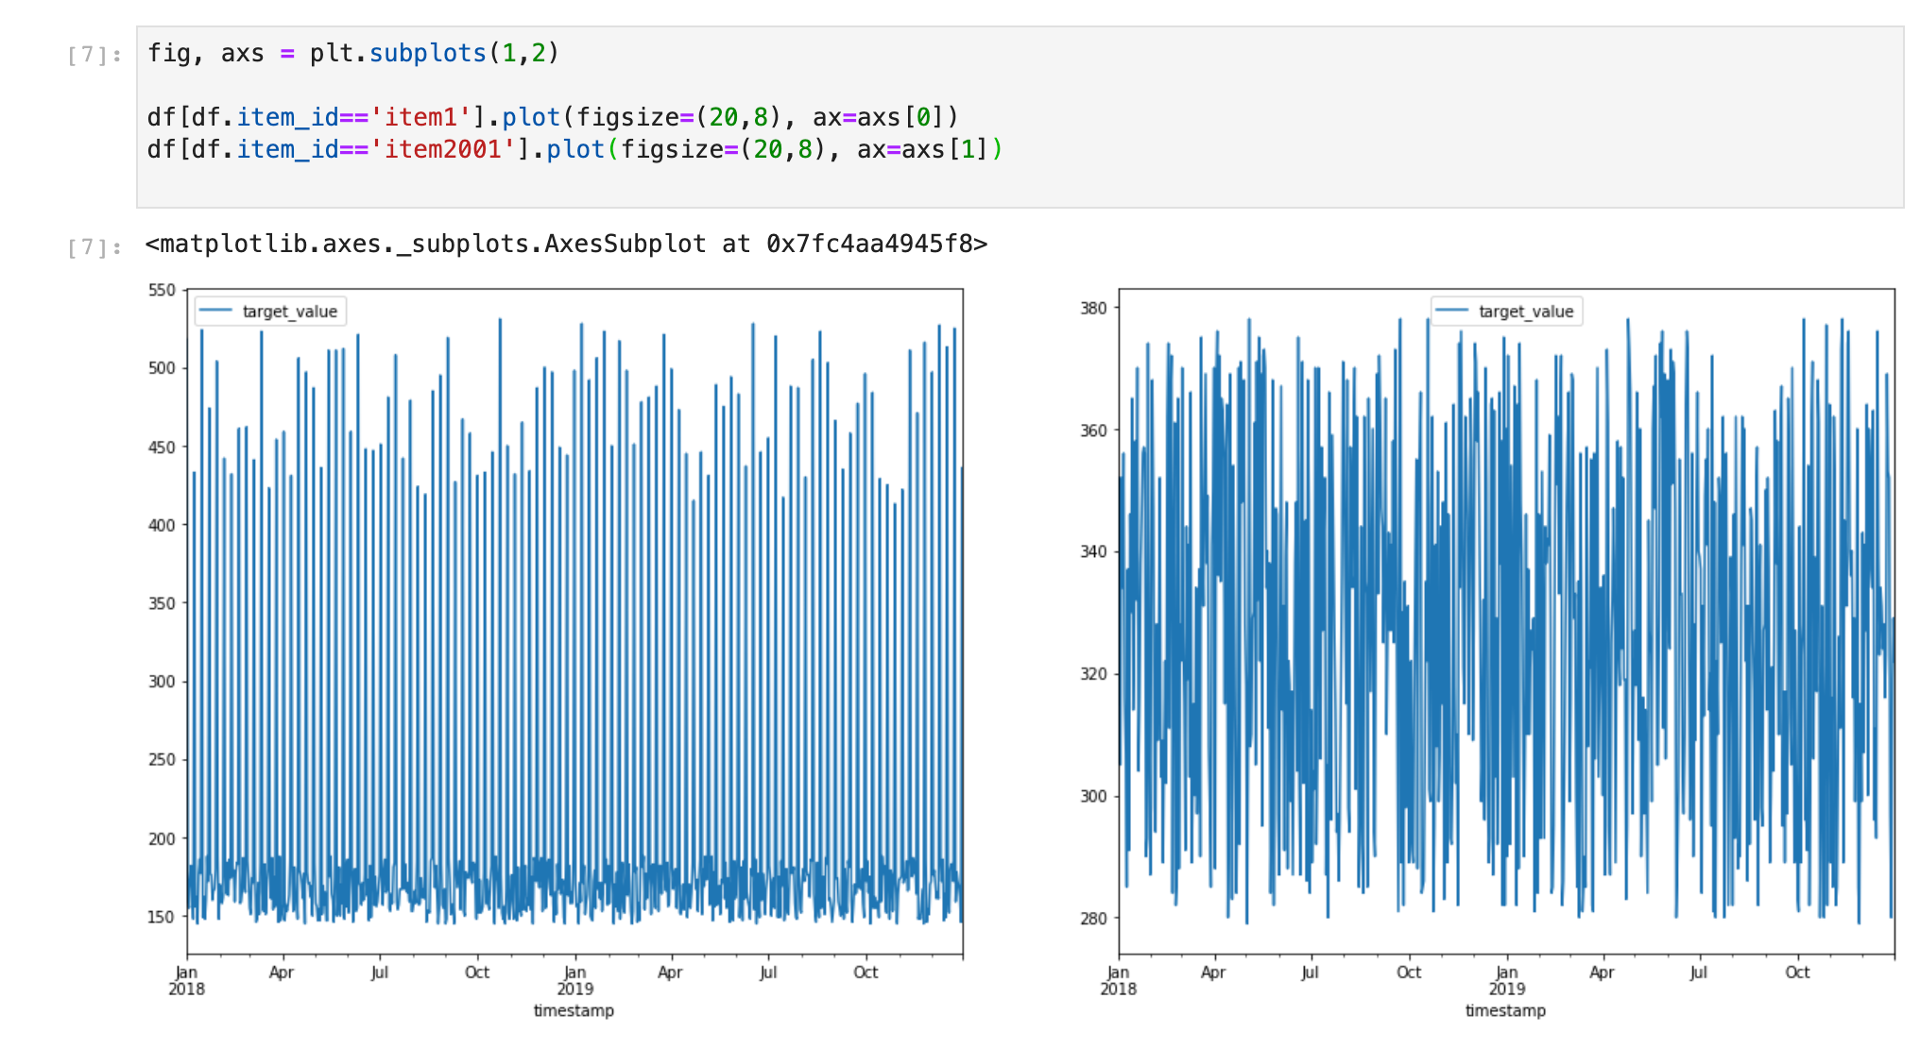Image resolution: width=1920 pixels, height=1048 pixels.
Task: Click 'Jan 2018' label under right chart
Action: coord(1118,980)
